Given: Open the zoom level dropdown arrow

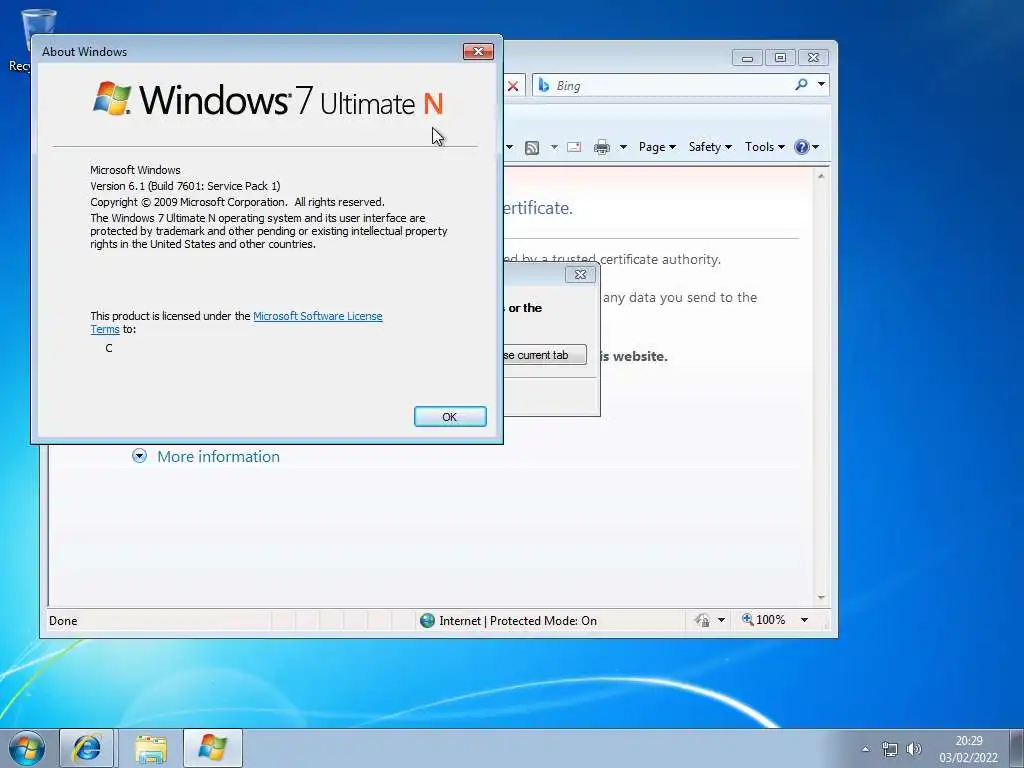Looking at the screenshot, I should [x=804, y=620].
